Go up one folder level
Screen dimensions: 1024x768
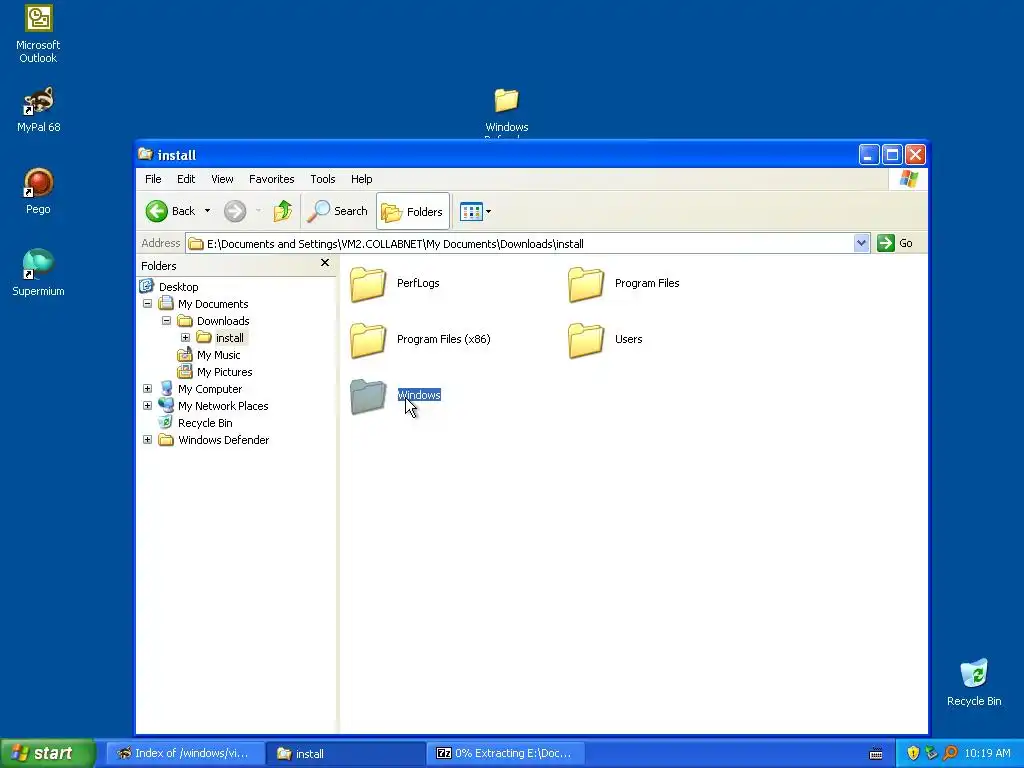point(282,211)
